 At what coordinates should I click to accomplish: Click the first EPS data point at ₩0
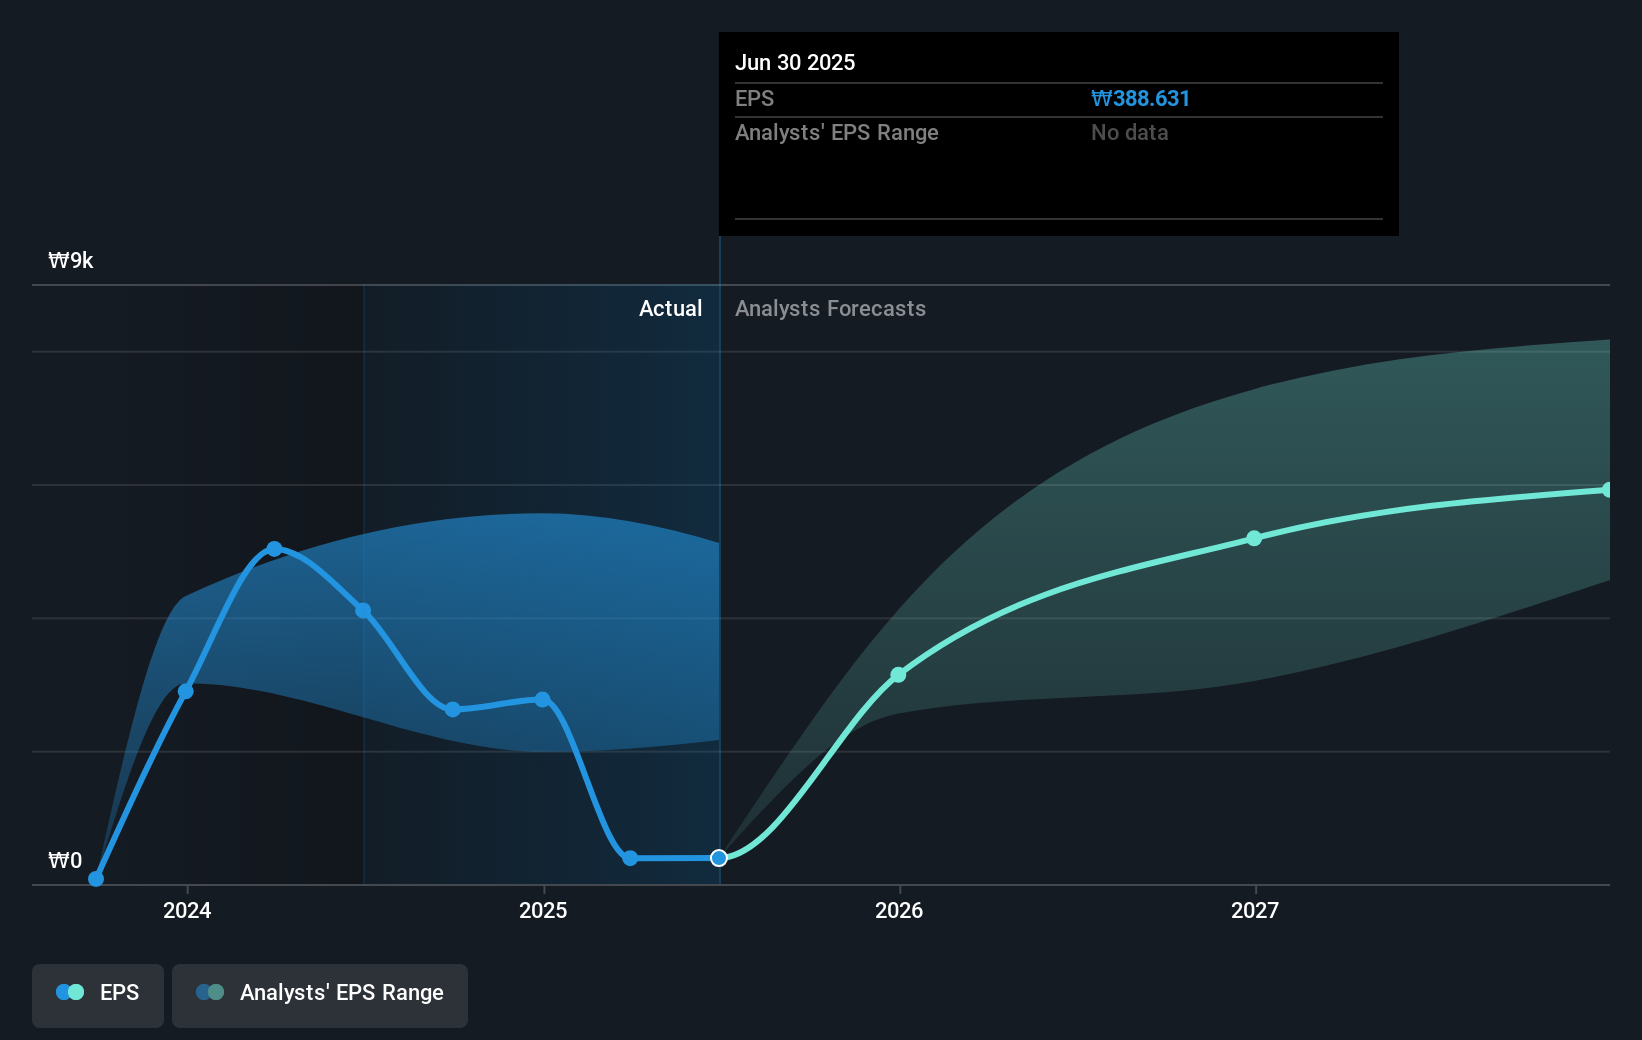coord(95,878)
